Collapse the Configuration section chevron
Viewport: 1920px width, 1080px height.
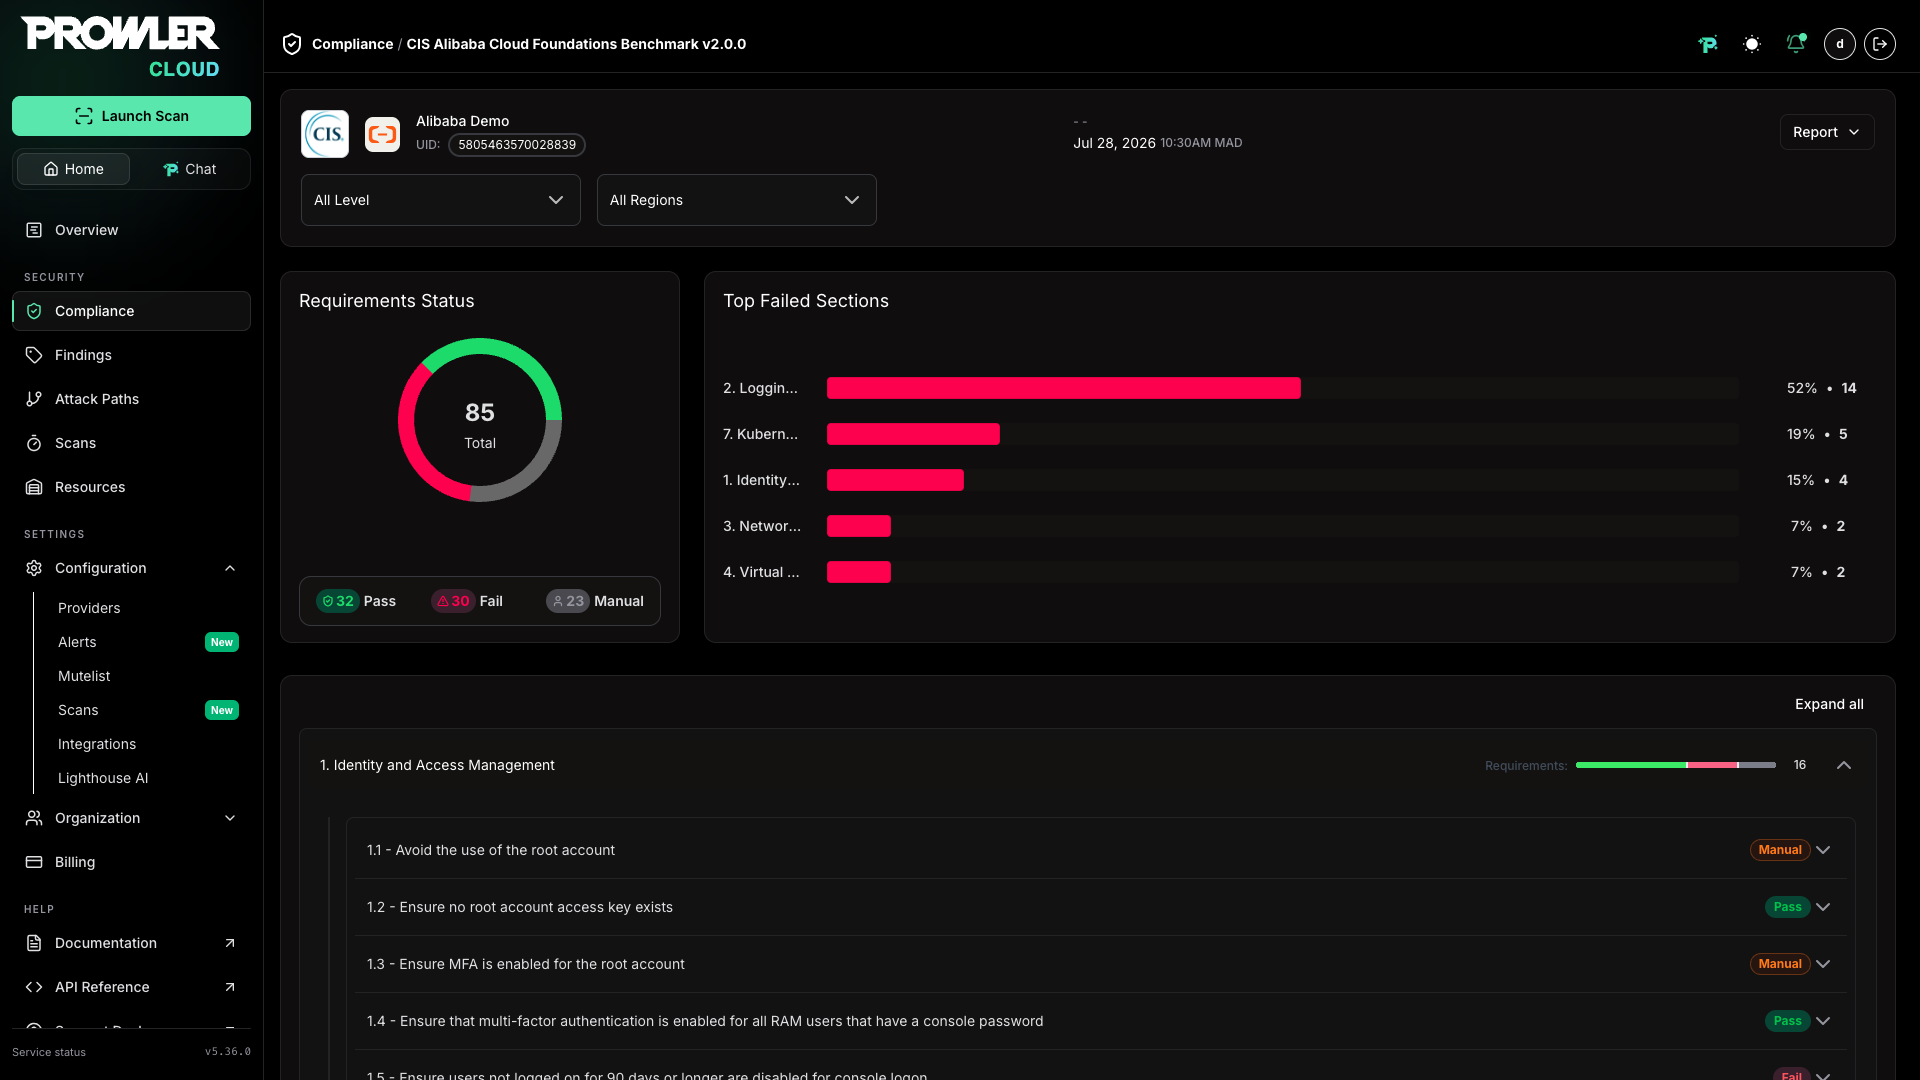coord(230,568)
